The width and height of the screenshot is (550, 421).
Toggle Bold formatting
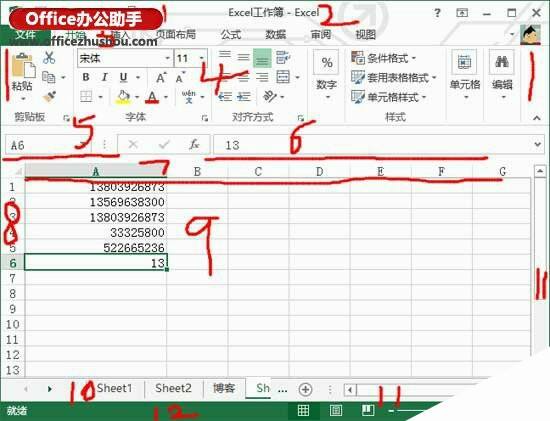pos(86,77)
